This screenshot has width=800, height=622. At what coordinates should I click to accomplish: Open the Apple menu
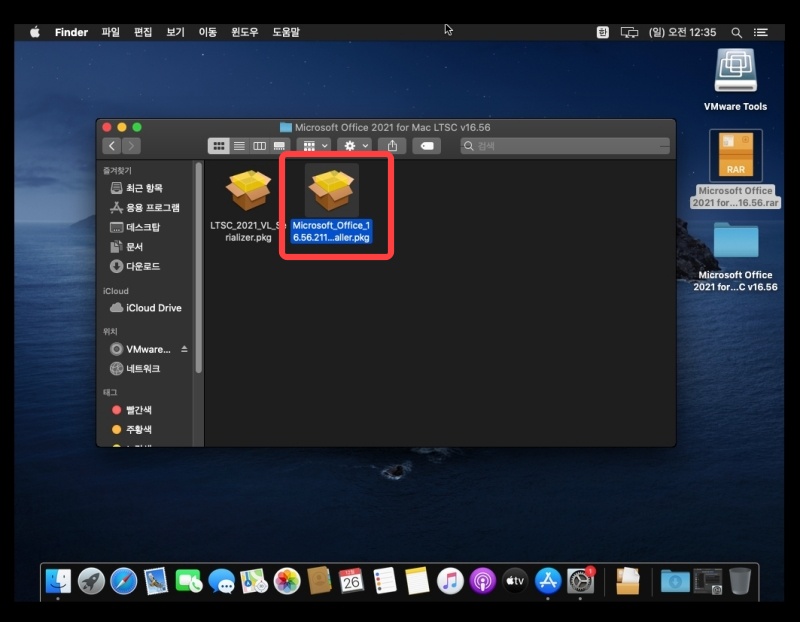(x=35, y=32)
